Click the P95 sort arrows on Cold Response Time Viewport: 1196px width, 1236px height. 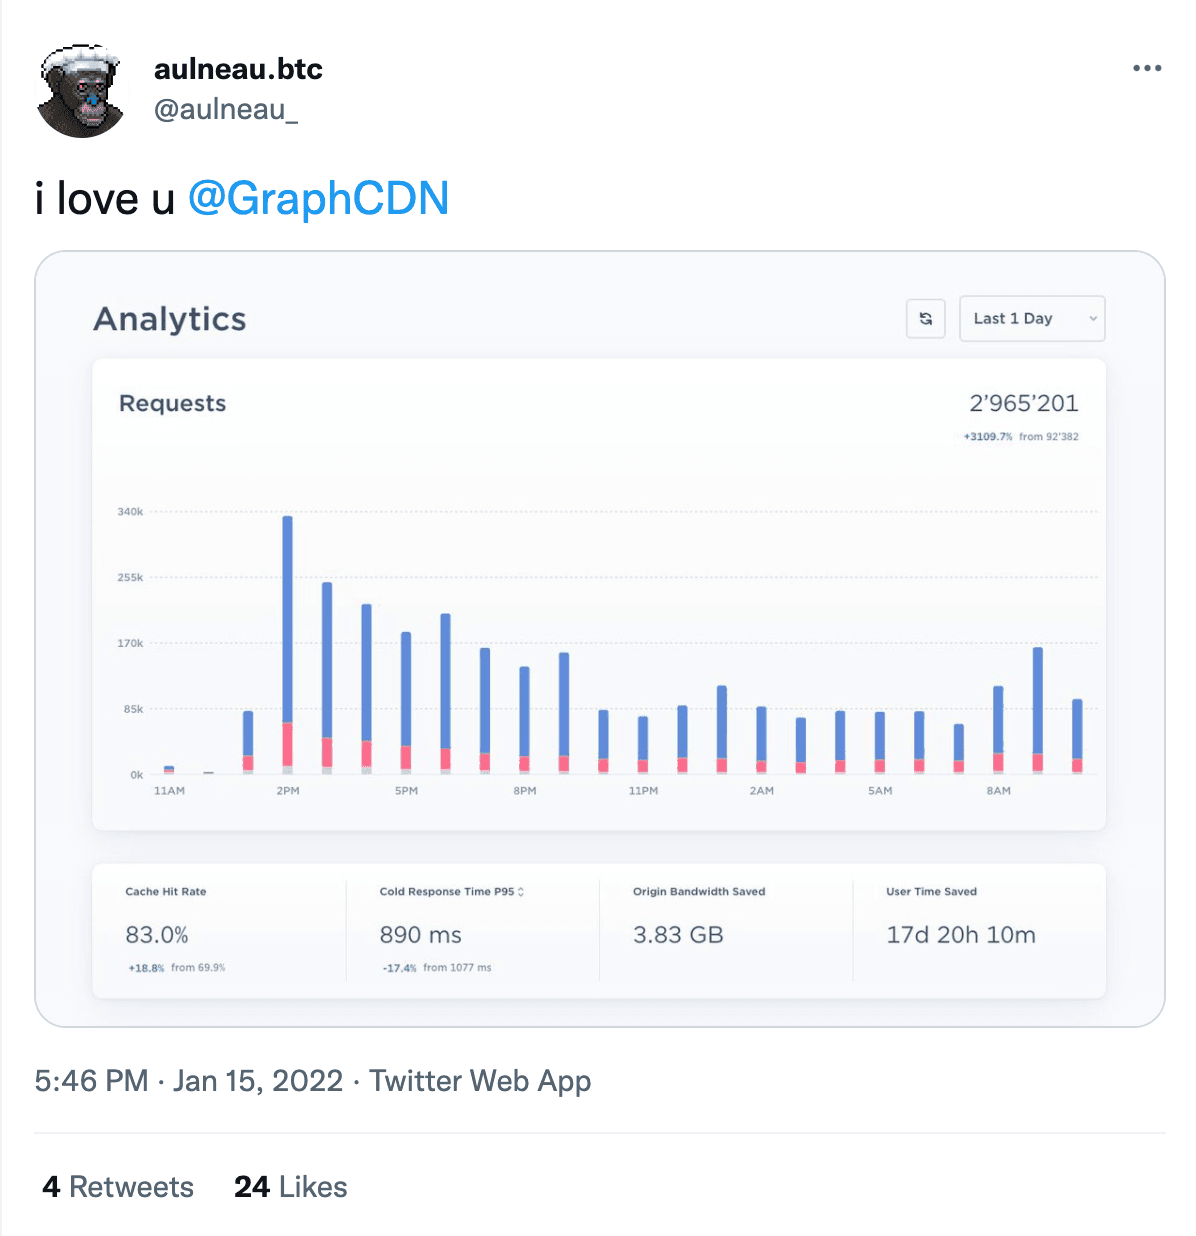pos(523,891)
